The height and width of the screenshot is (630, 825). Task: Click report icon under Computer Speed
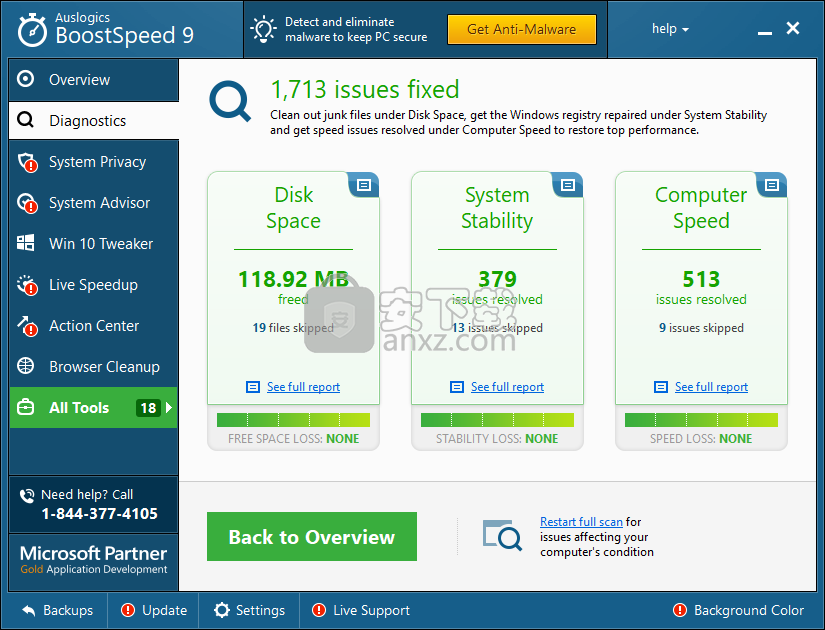click(x=661, y=387)
